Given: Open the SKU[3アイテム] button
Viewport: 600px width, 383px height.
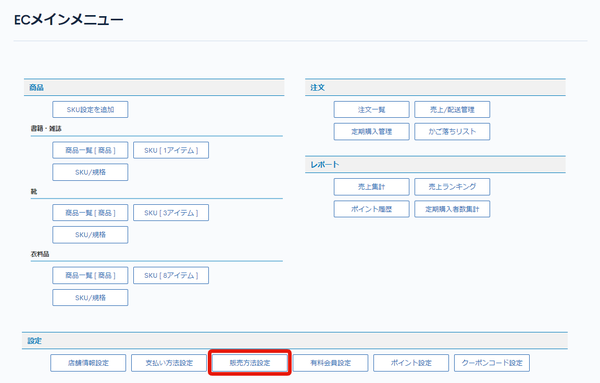Looking at the screenshot, I should [x=171, y=213].
